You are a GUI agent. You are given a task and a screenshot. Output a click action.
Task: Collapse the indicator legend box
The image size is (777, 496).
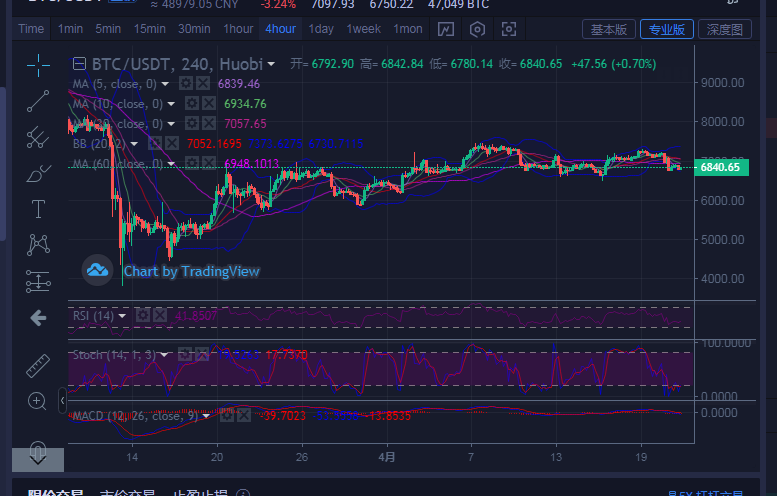coord(79,64)
